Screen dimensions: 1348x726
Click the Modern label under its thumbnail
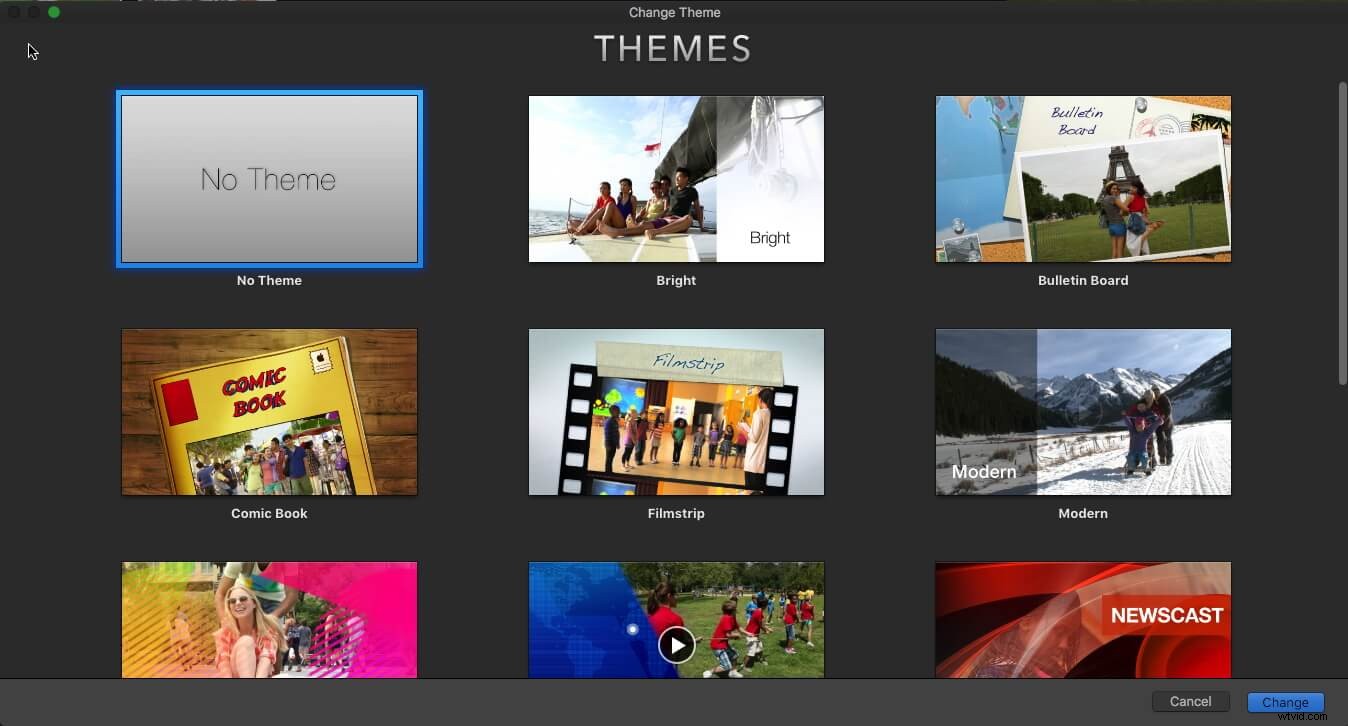1082,513
